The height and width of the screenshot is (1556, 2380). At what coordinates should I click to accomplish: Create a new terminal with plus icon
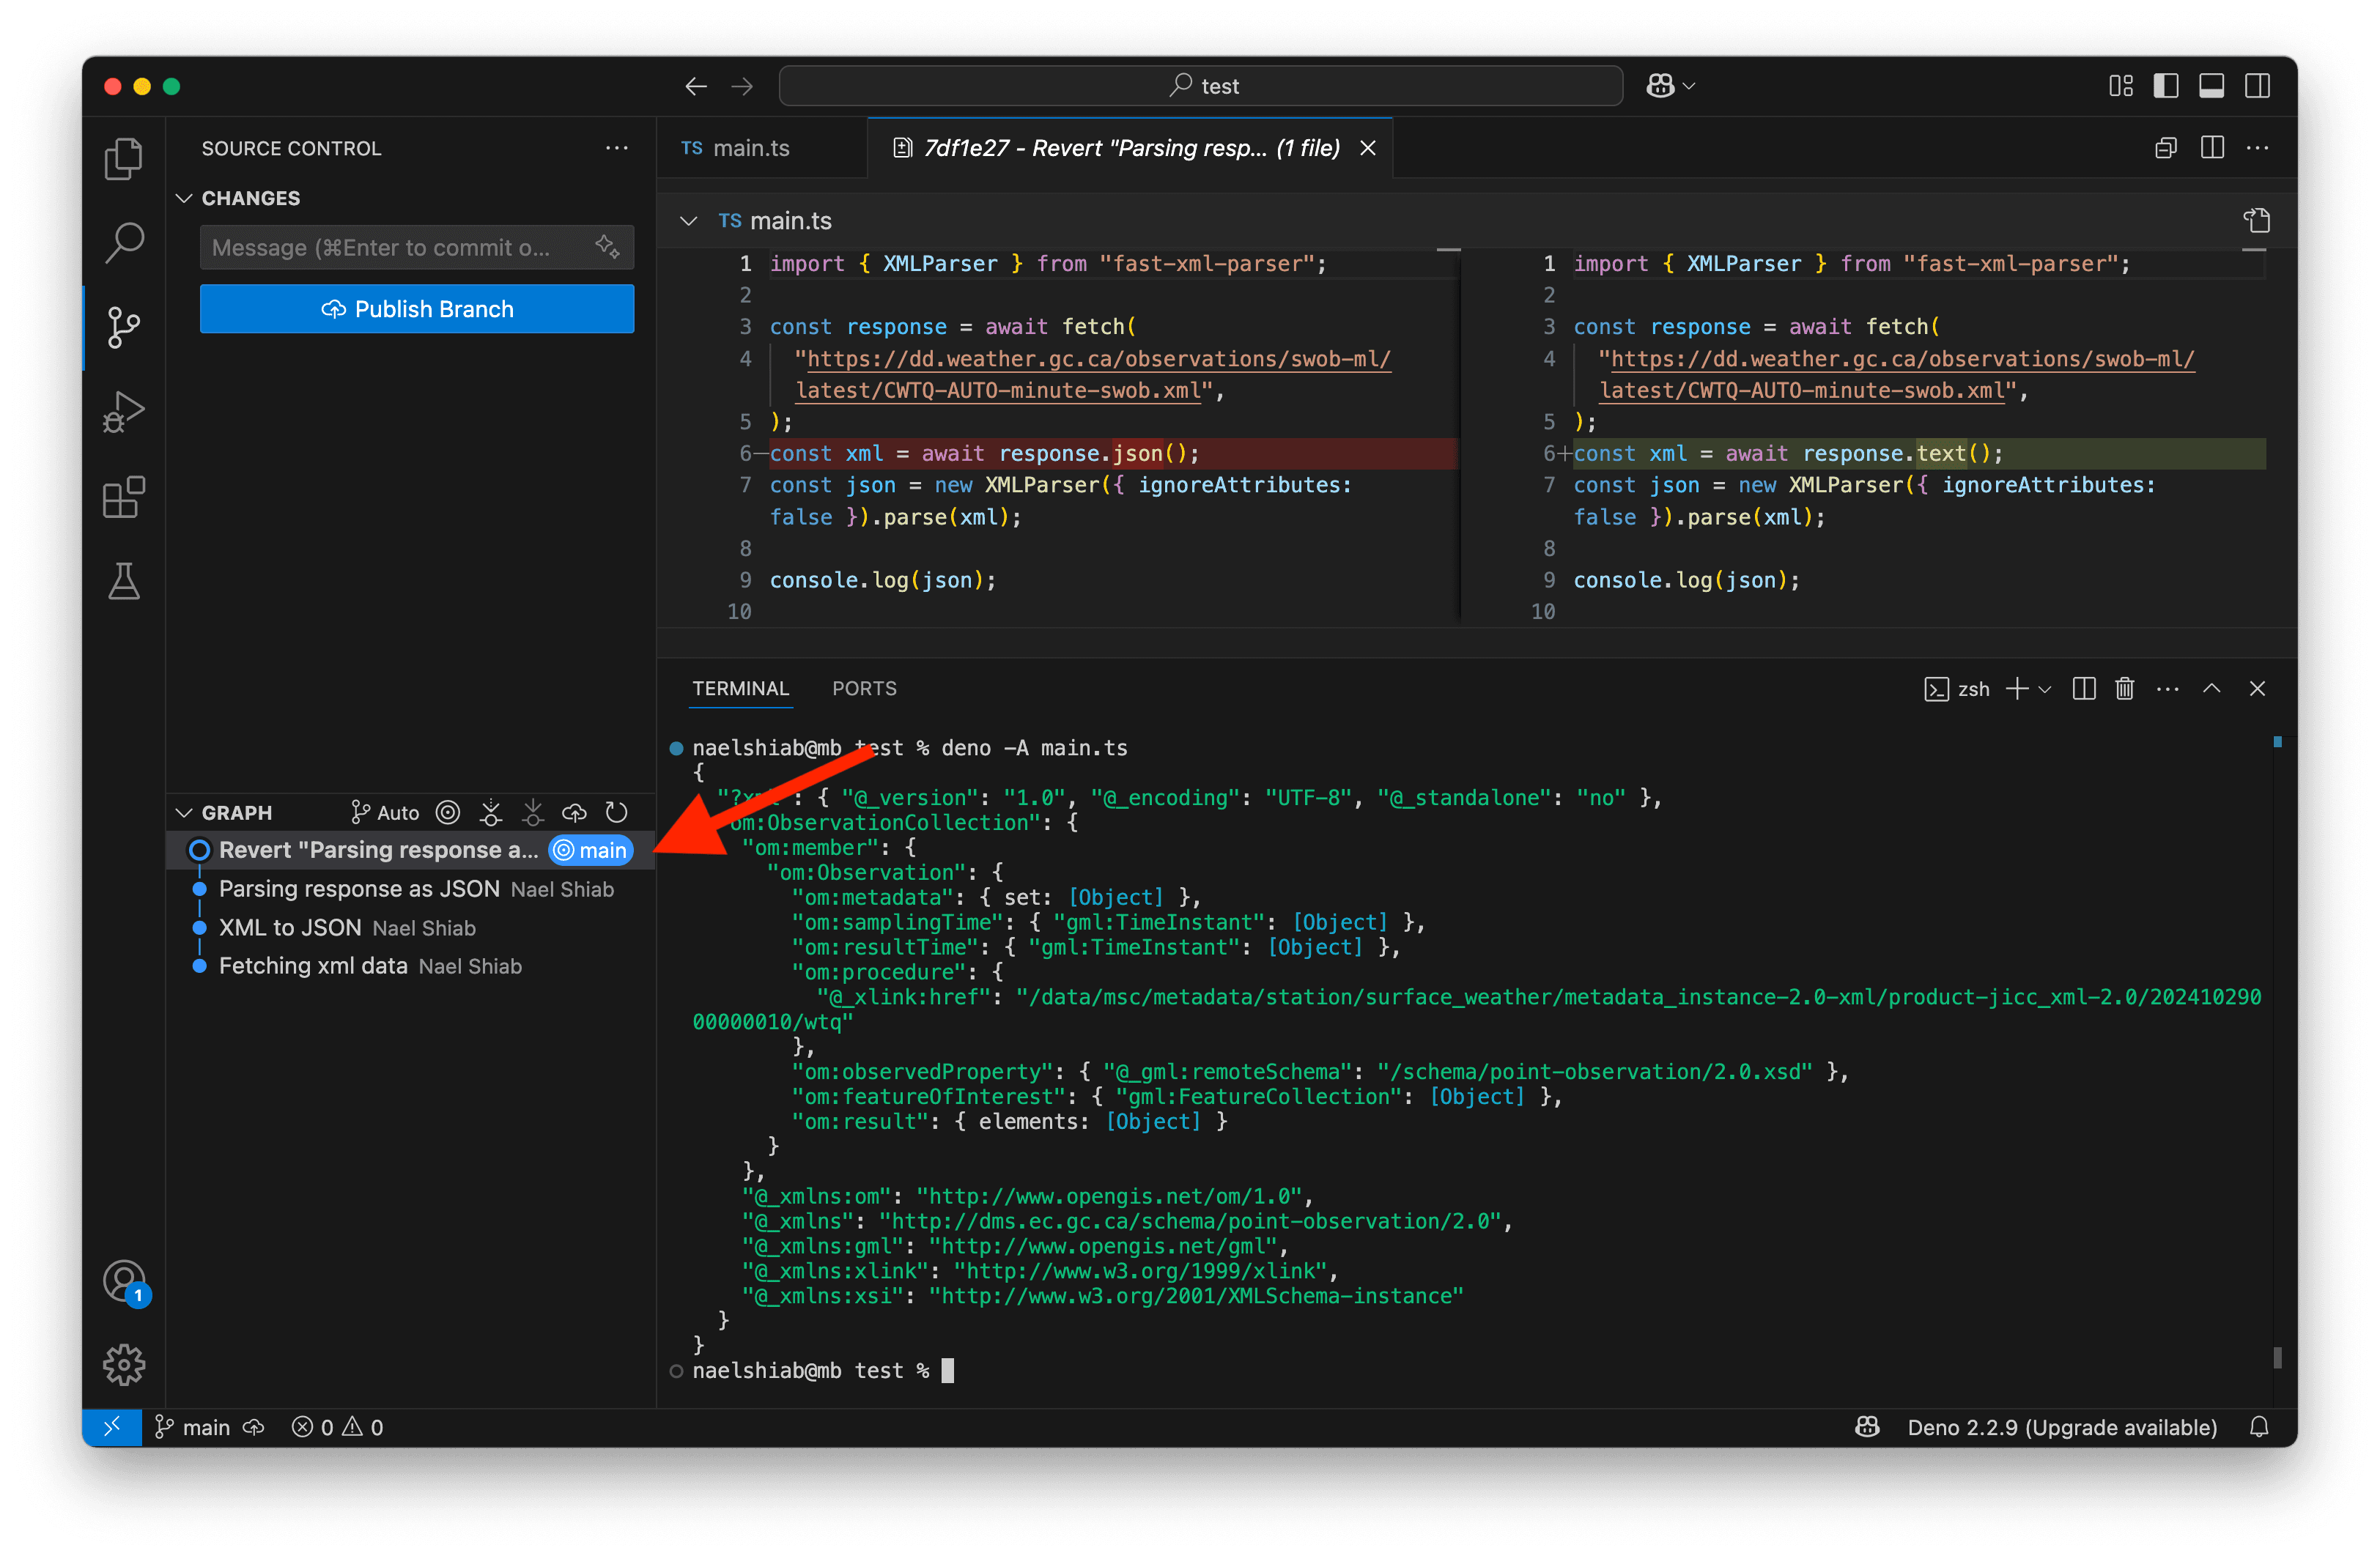click(x=2017, y=688)
